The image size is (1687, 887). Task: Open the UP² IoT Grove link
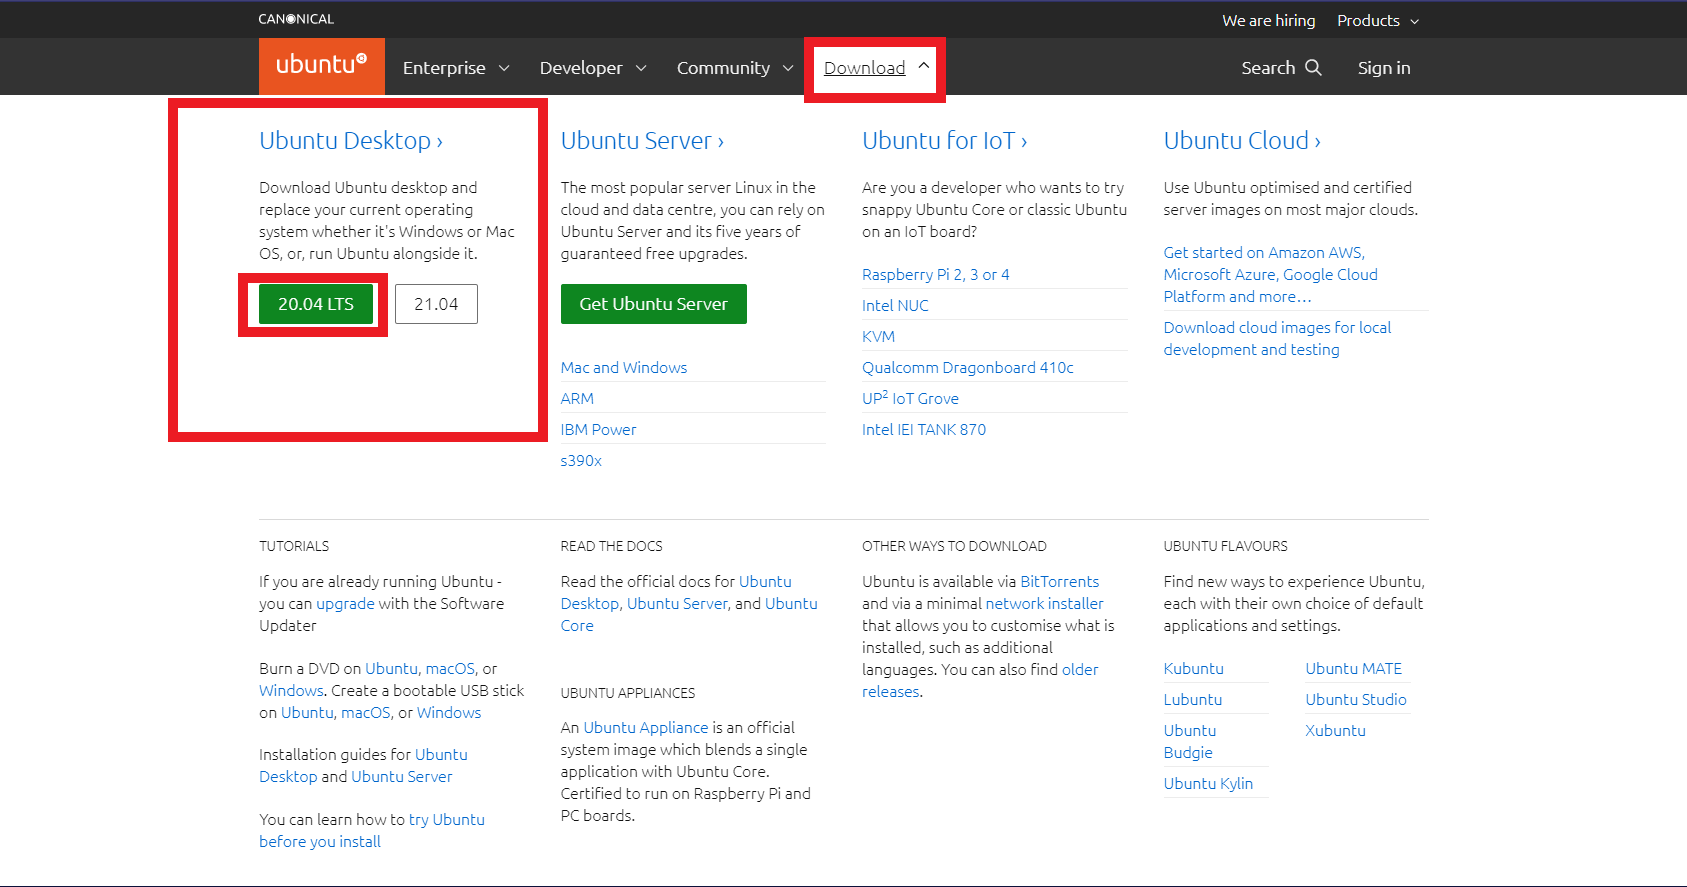[x=910, y=398]
